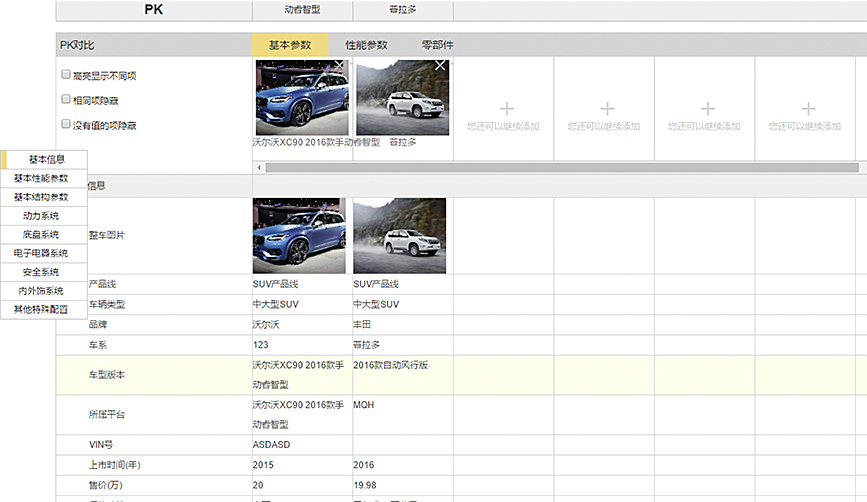Click the VIN号 row label
Viewport: 867px width, 502px height.
[101, 445]
